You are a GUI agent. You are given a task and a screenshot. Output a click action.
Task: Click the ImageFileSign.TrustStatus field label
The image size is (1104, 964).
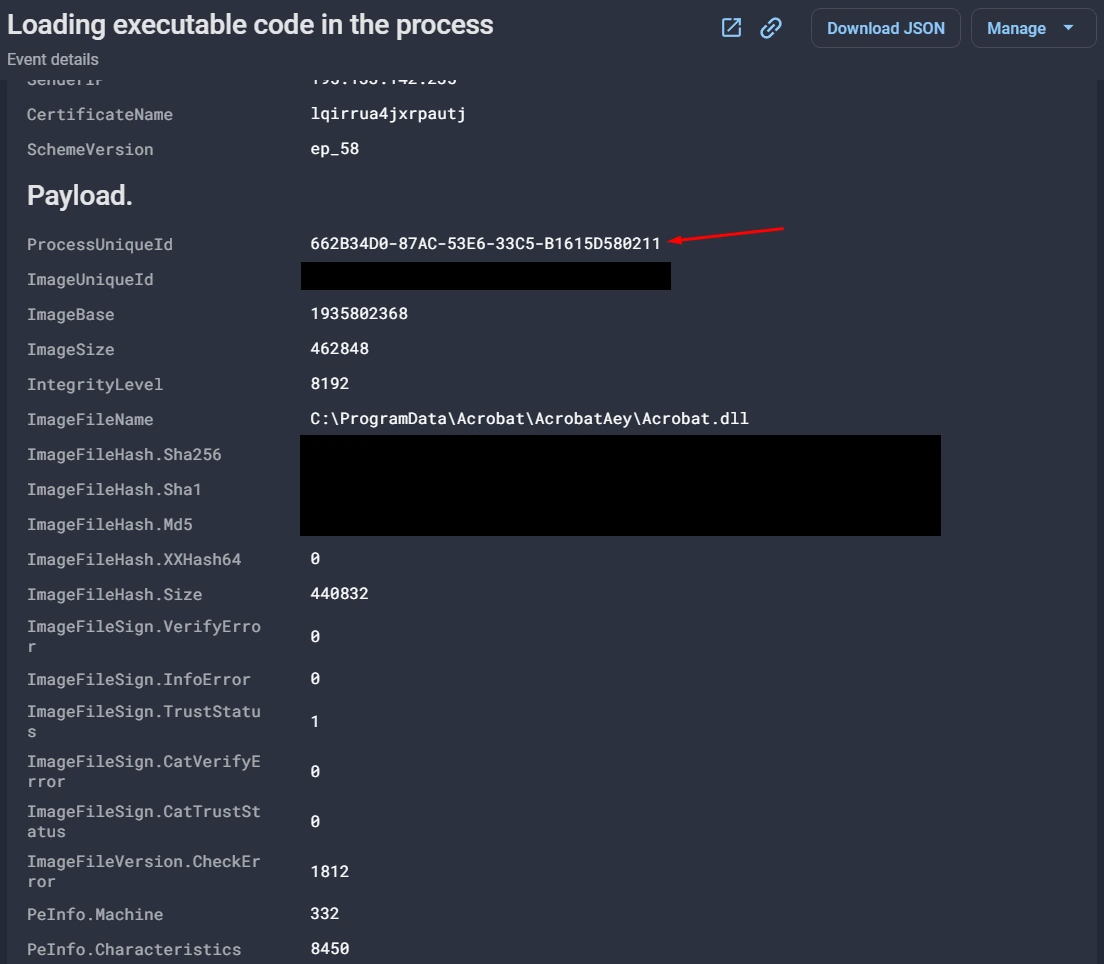[x=144, y=722]
